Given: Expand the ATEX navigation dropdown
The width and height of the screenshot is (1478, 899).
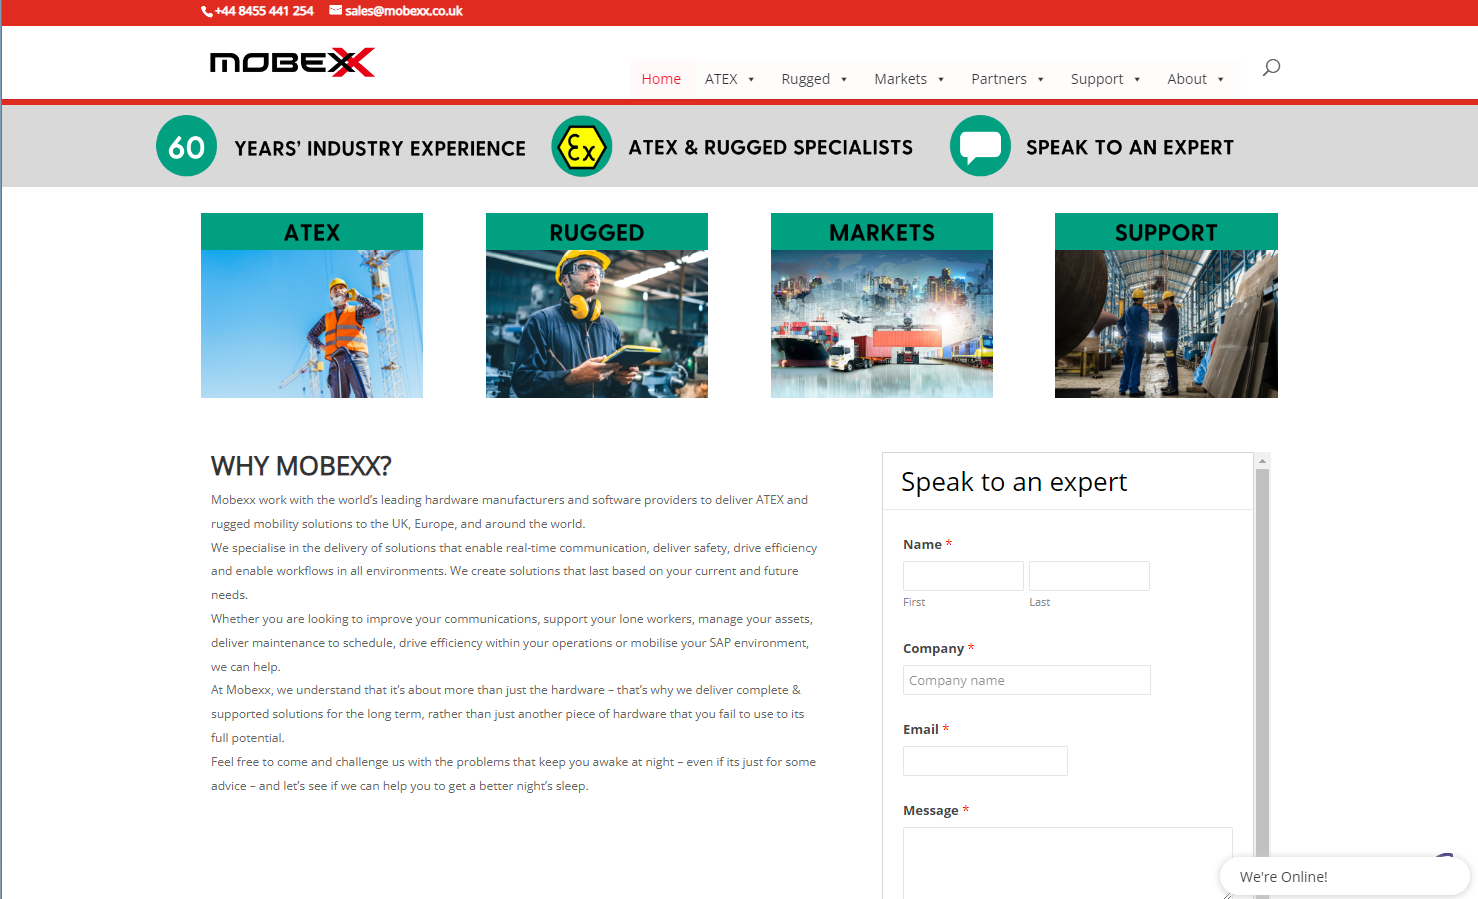Looking at the screenshot, I should [x=730, y=78].
